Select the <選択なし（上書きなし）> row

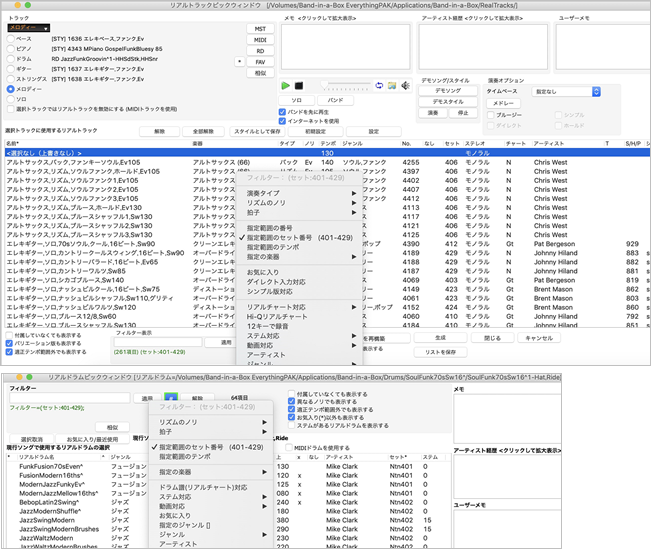[x=327, y=153]
